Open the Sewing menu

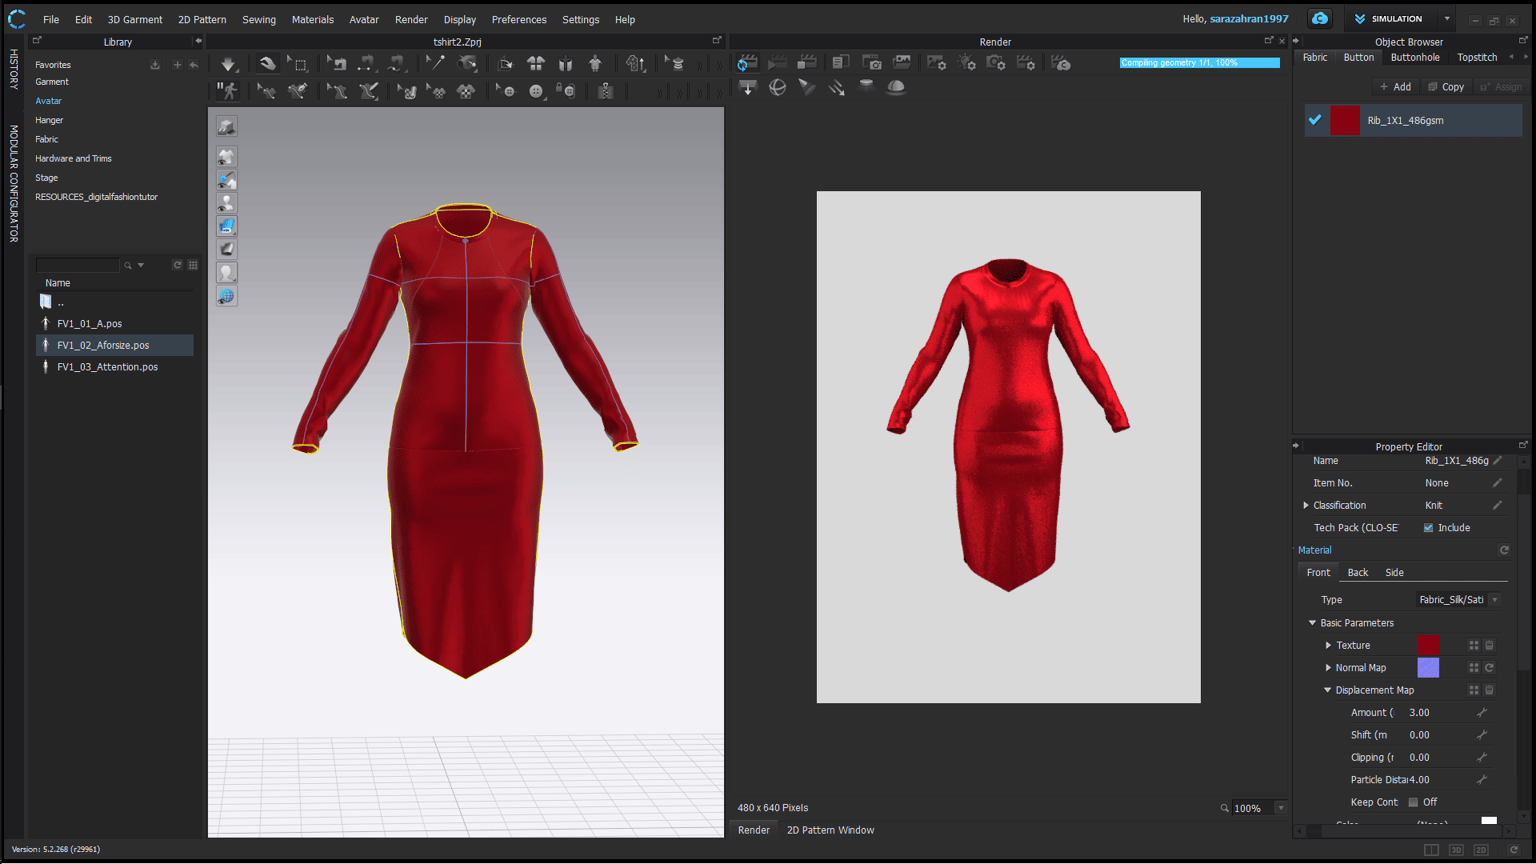click(259, 19)
